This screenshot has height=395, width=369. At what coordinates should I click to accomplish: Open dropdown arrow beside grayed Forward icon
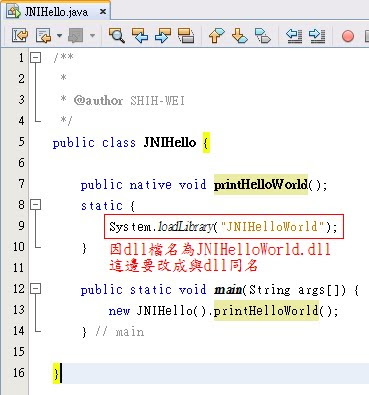(92, 35)
